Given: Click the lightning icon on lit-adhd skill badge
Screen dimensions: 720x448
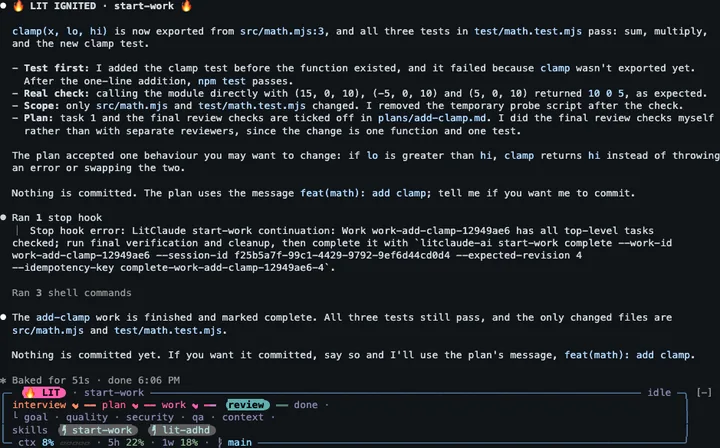Looking at the screenshot, I should tap(154, 430).
